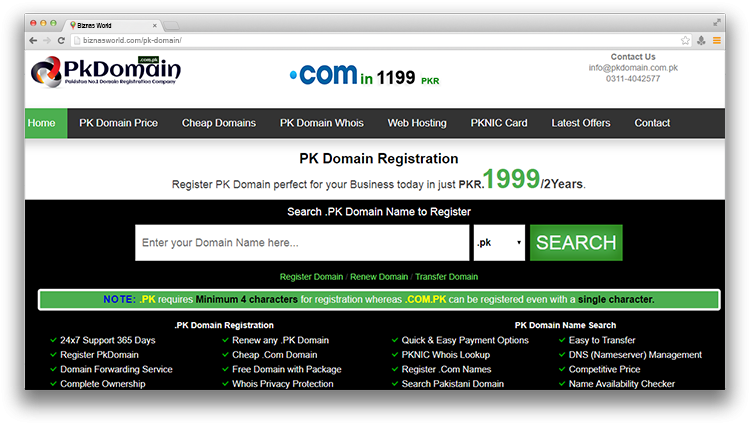Open a new tab next to Biznas World

(171, 24)
